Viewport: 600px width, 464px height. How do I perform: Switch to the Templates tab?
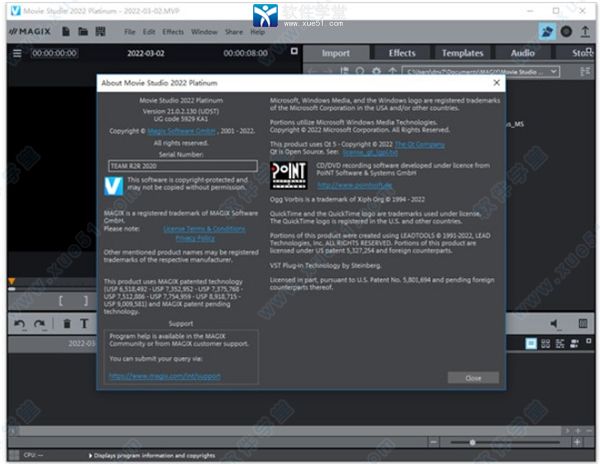click(x=462, y=53)
